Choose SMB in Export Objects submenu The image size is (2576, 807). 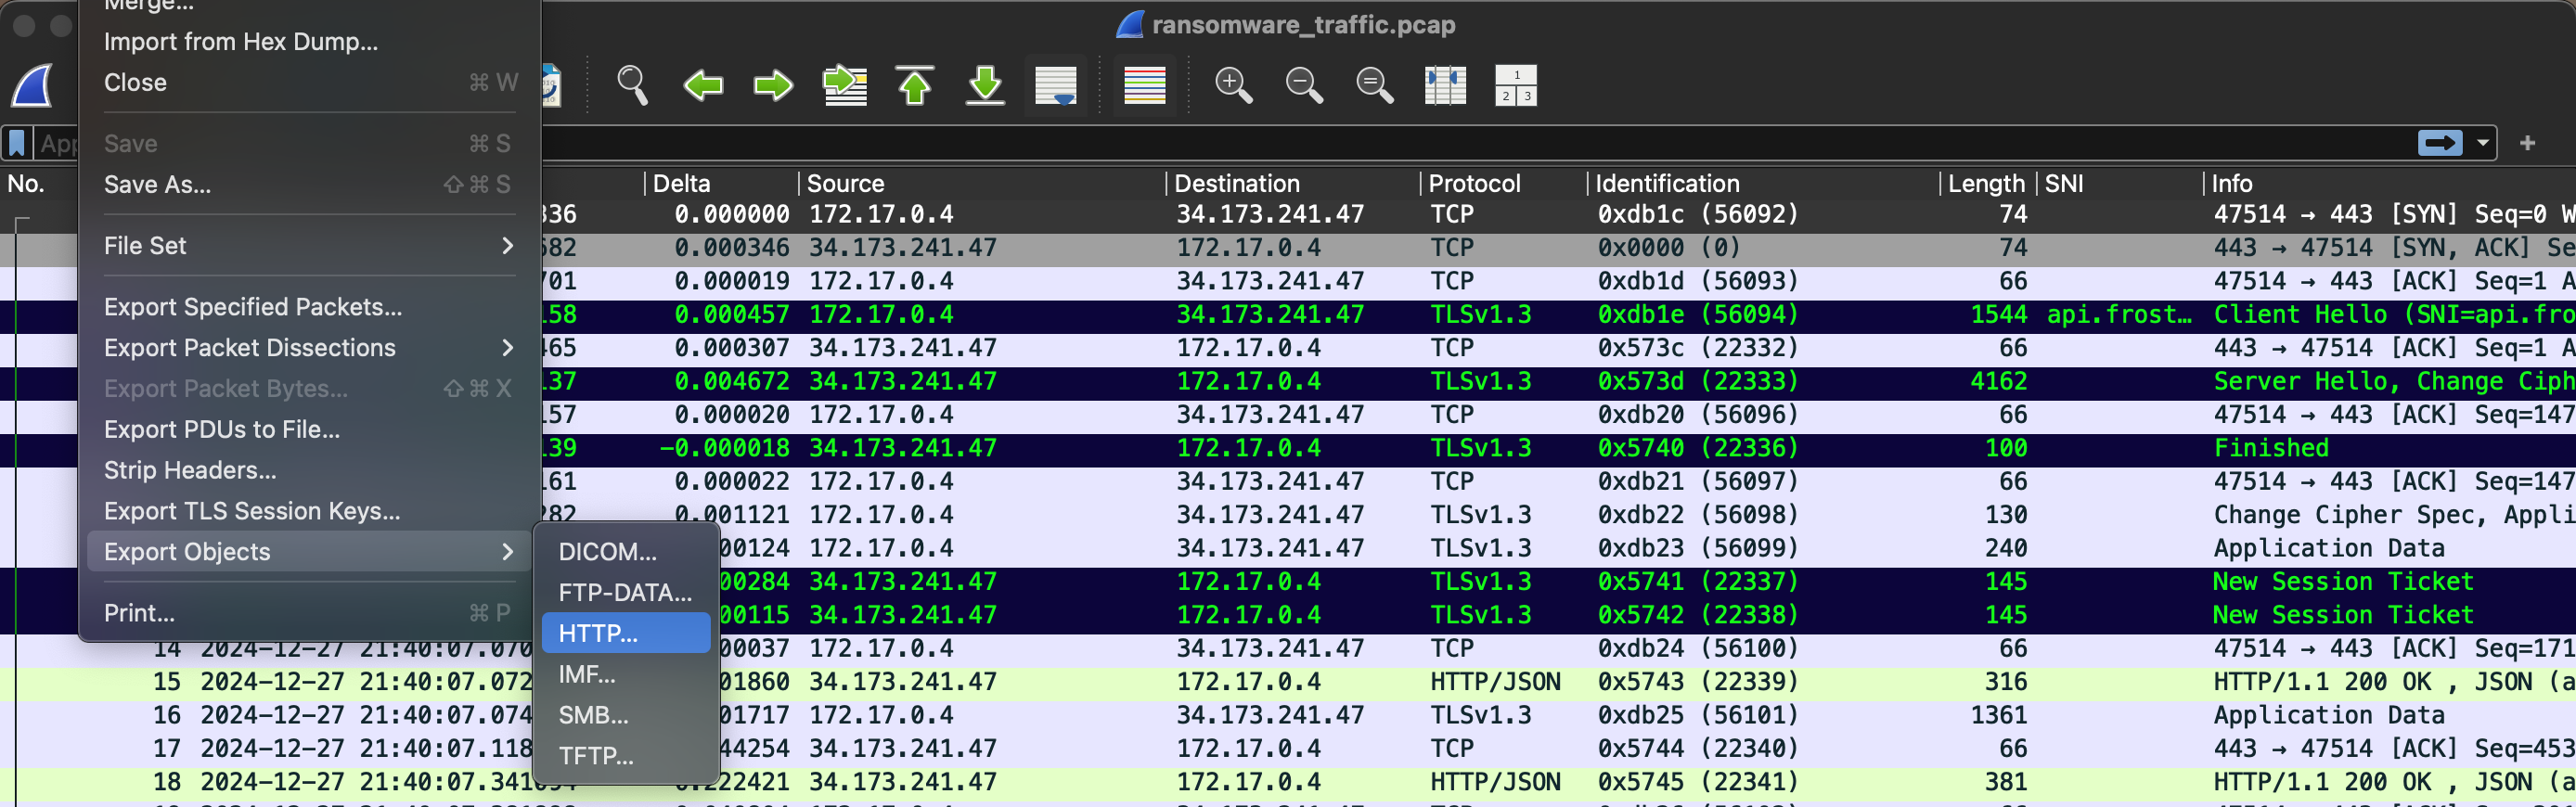(626, 715)
